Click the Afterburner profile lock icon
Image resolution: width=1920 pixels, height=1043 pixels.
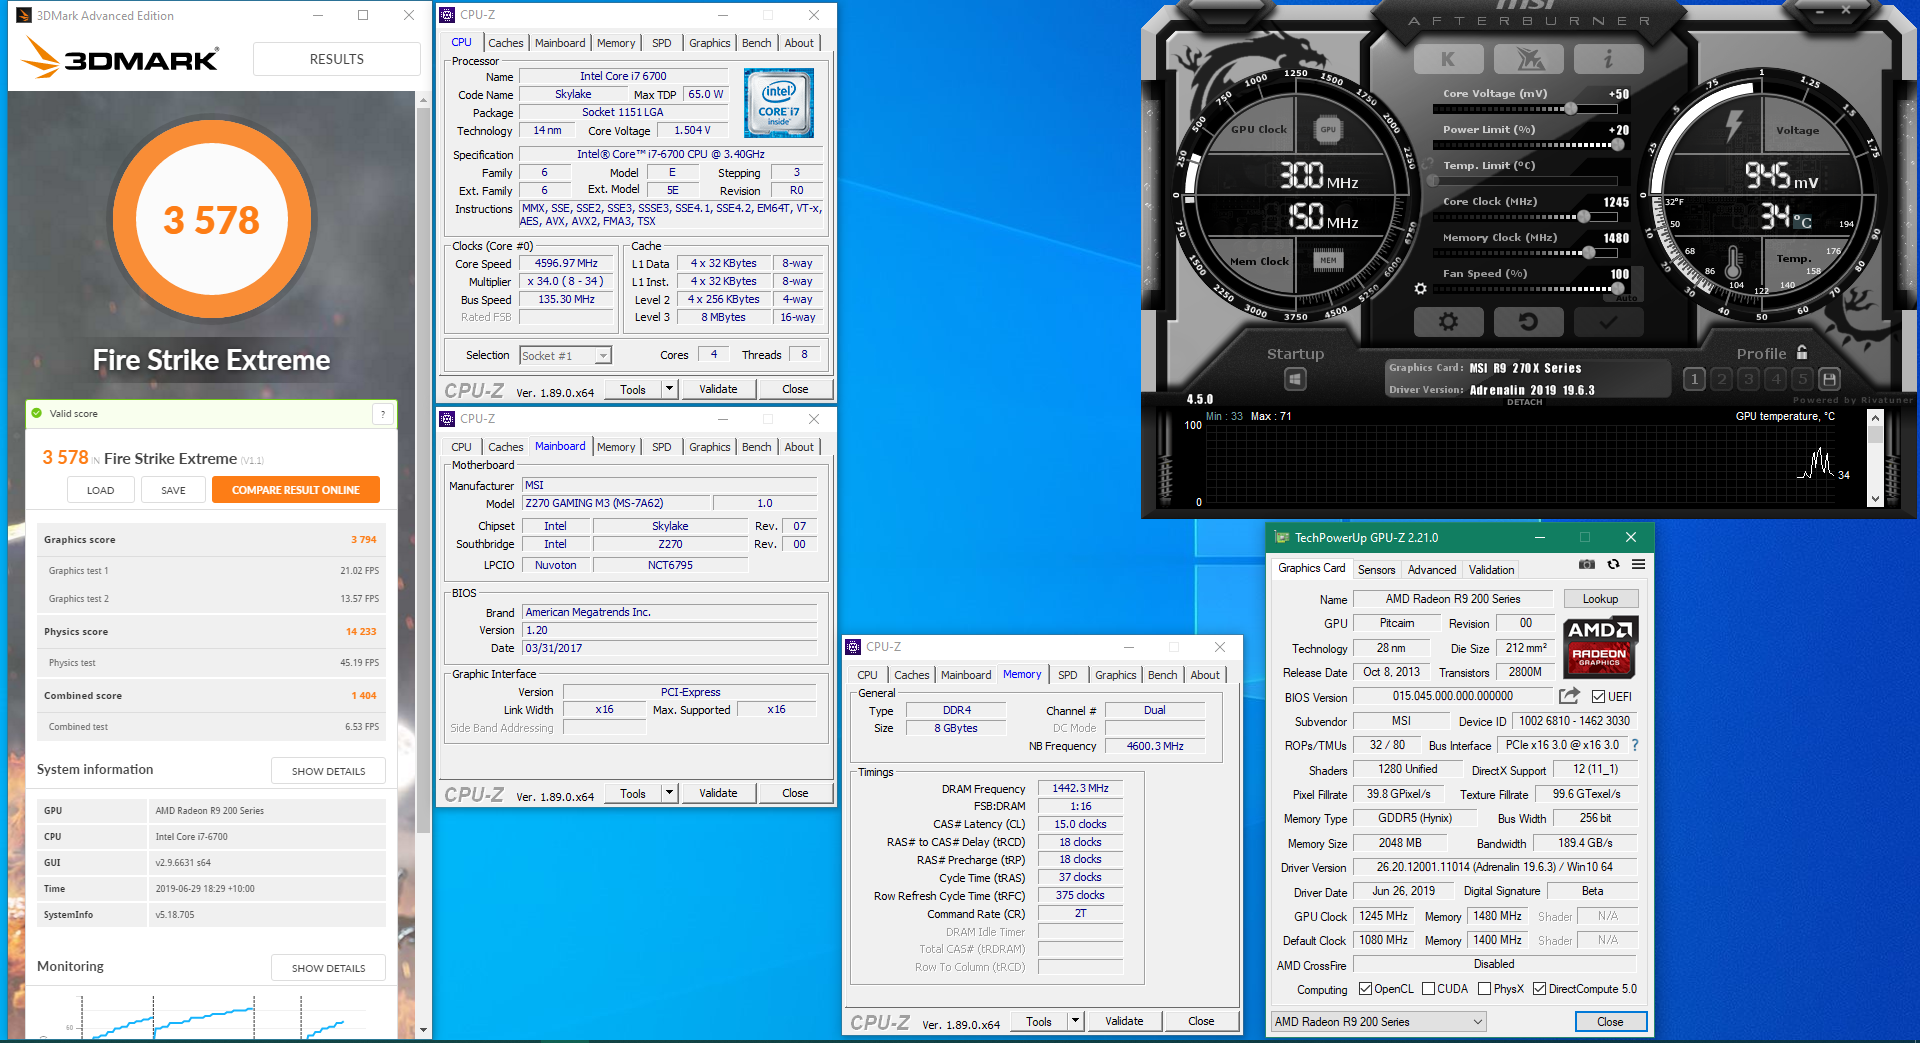click(x=1802, y=353)
